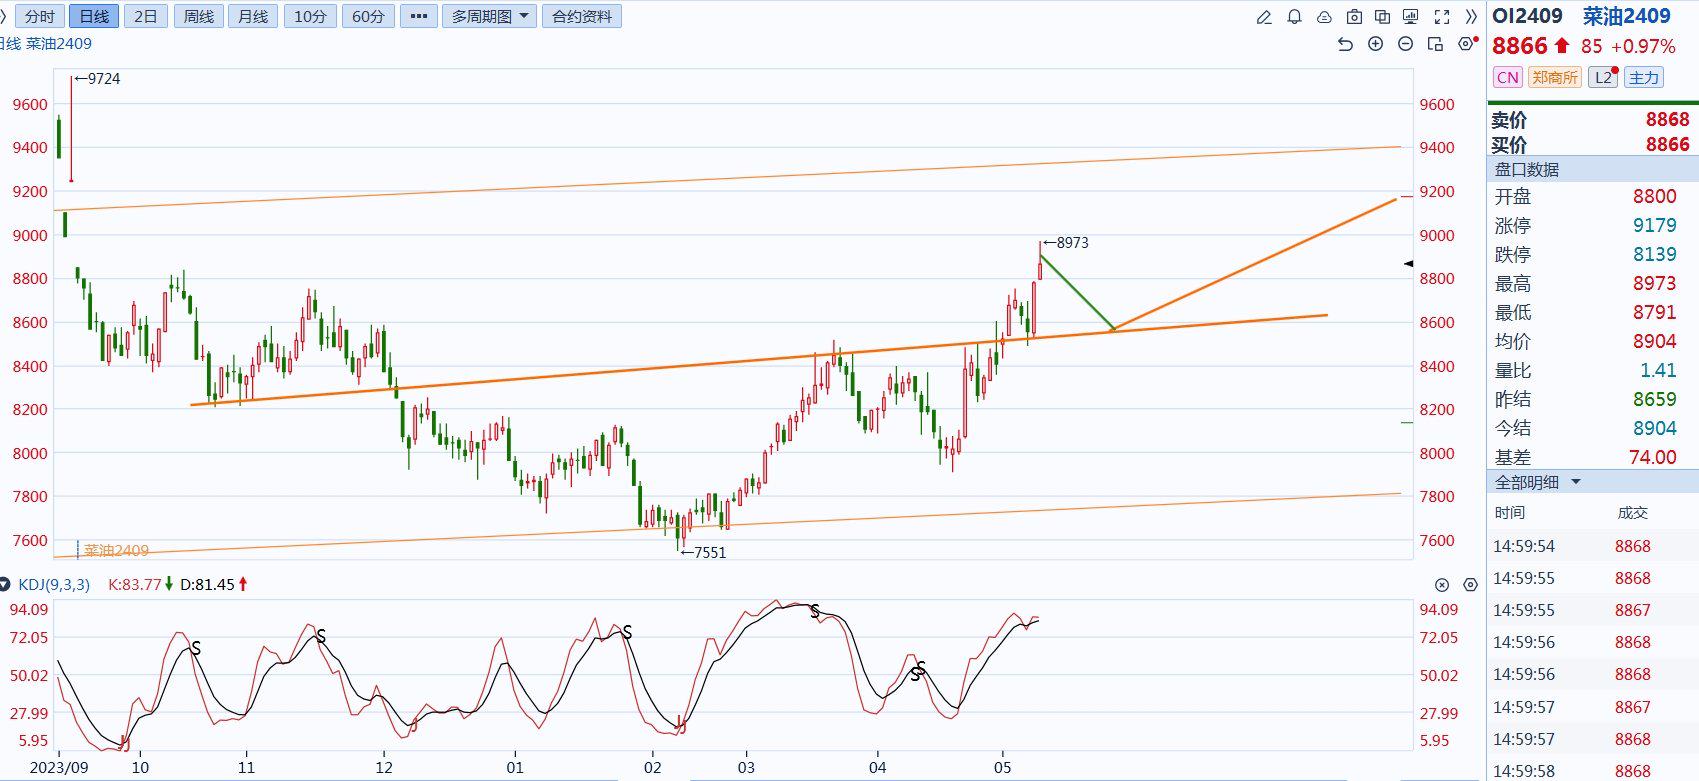Expand the 全部明细 dropdown
This screenshot has height=781, width=1699.
(1538, 482)
